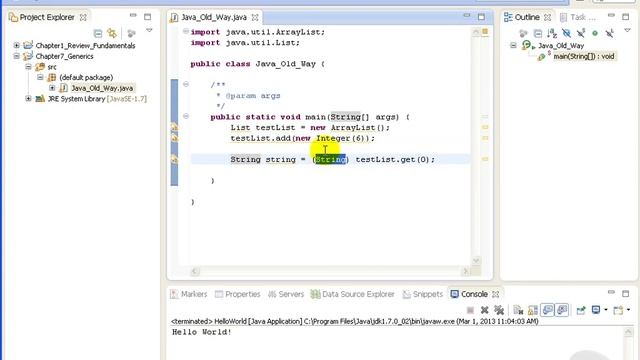Viewport: 640px width, 360px height.
Task: Switch to Java_Old_Way.java editor tab
Action: tap(214, 17)
